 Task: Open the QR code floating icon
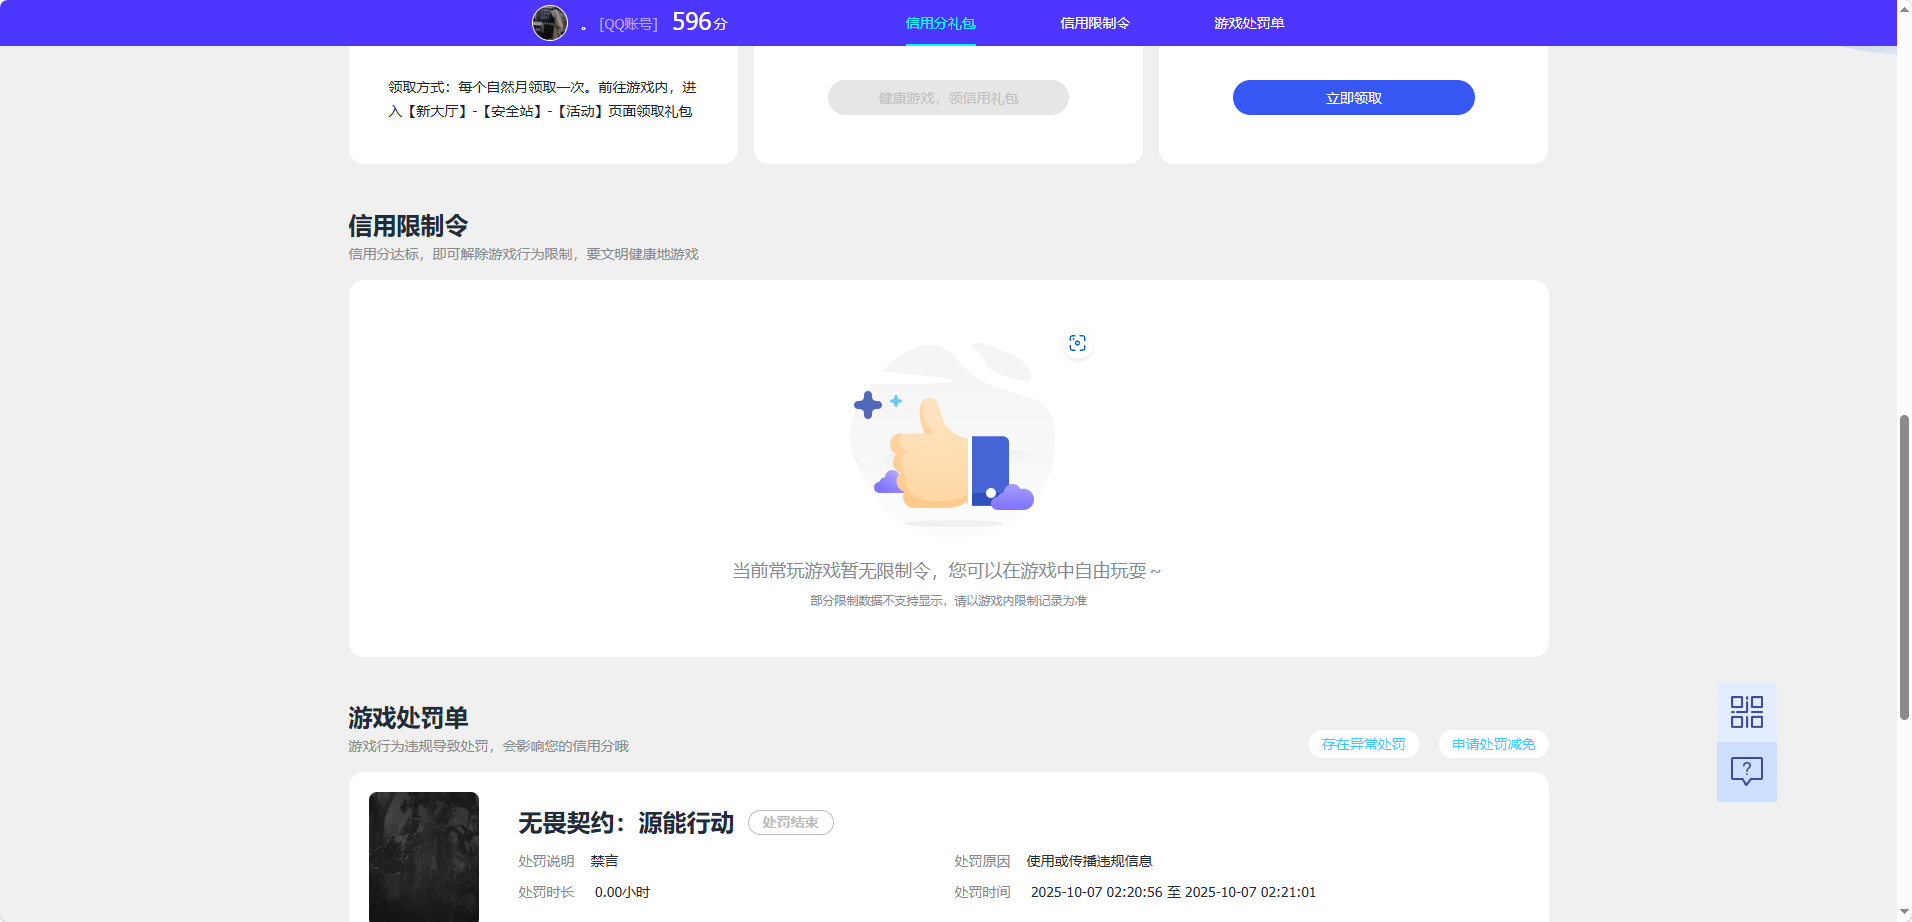coord(1747,712)
